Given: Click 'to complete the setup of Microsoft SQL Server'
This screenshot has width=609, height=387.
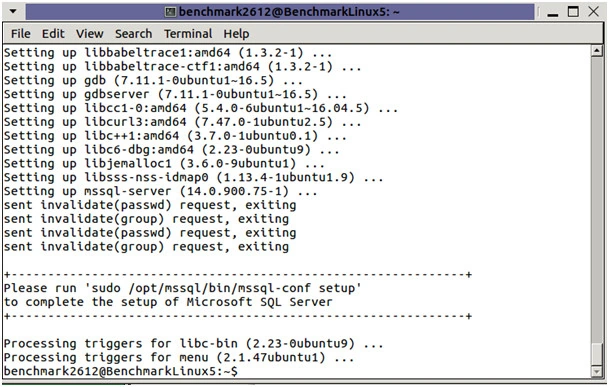Looking at the screenshot, I should click(x=168, y=302).
